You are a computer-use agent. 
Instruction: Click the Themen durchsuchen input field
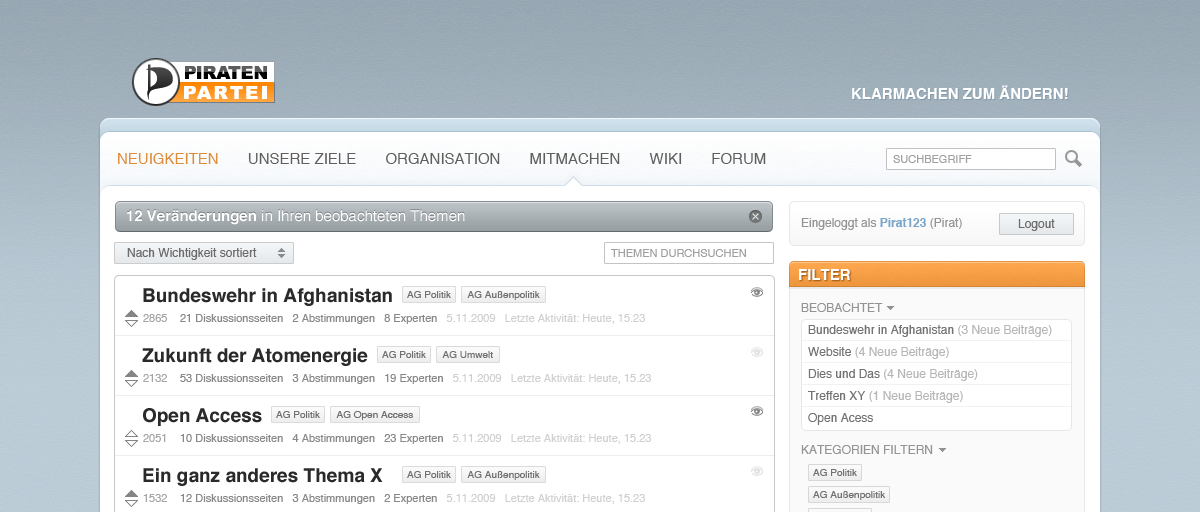pos(688,253)
